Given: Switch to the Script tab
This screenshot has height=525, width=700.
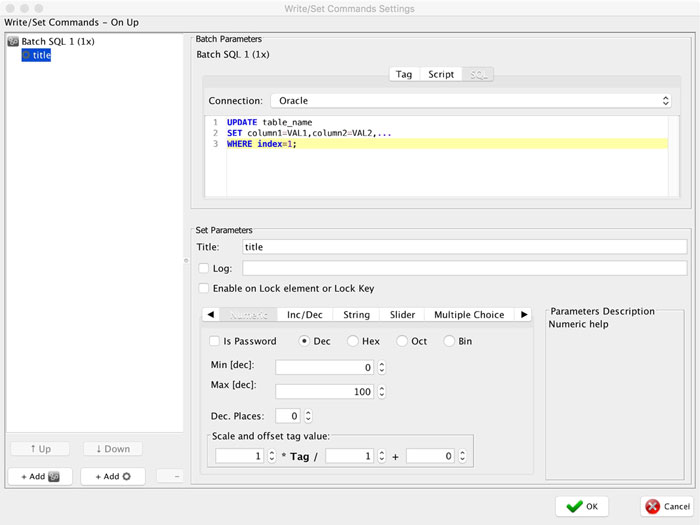Looking at the screenshot, I should pyautogui.click(x=441, y=75).
